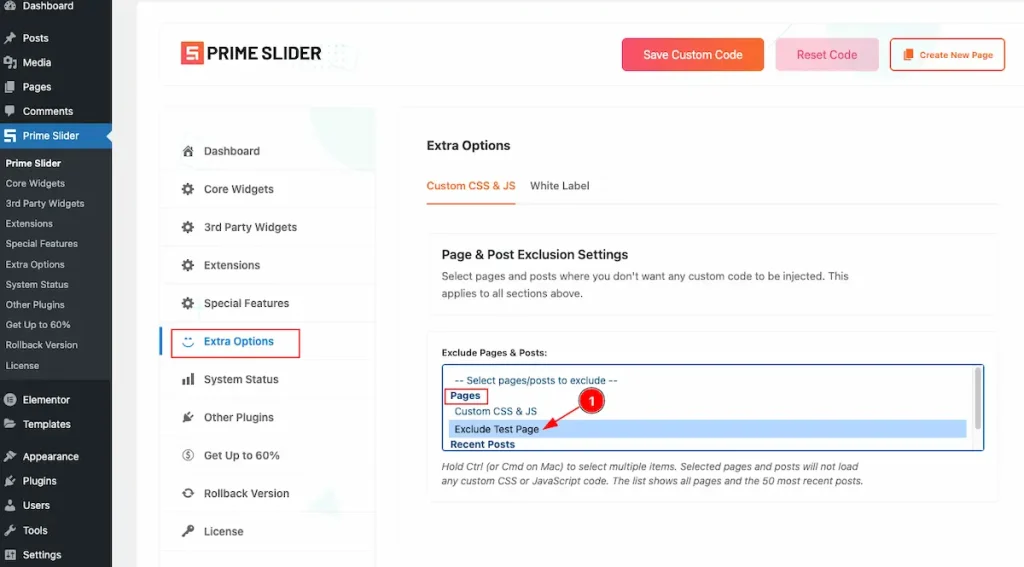Open the Custom CSS & JS tab
Screen dimensions: 1024x567
point(471,186)
